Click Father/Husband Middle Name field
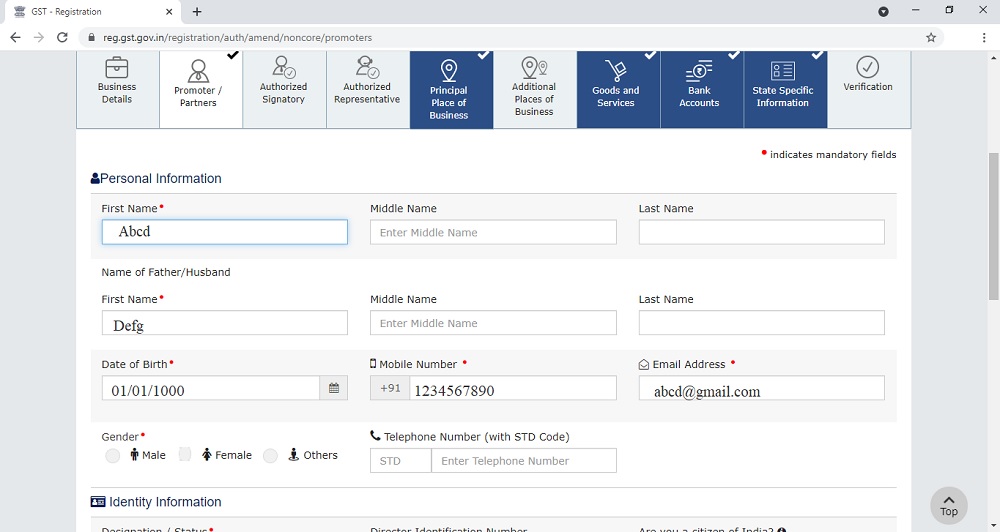 click(493, 323)
